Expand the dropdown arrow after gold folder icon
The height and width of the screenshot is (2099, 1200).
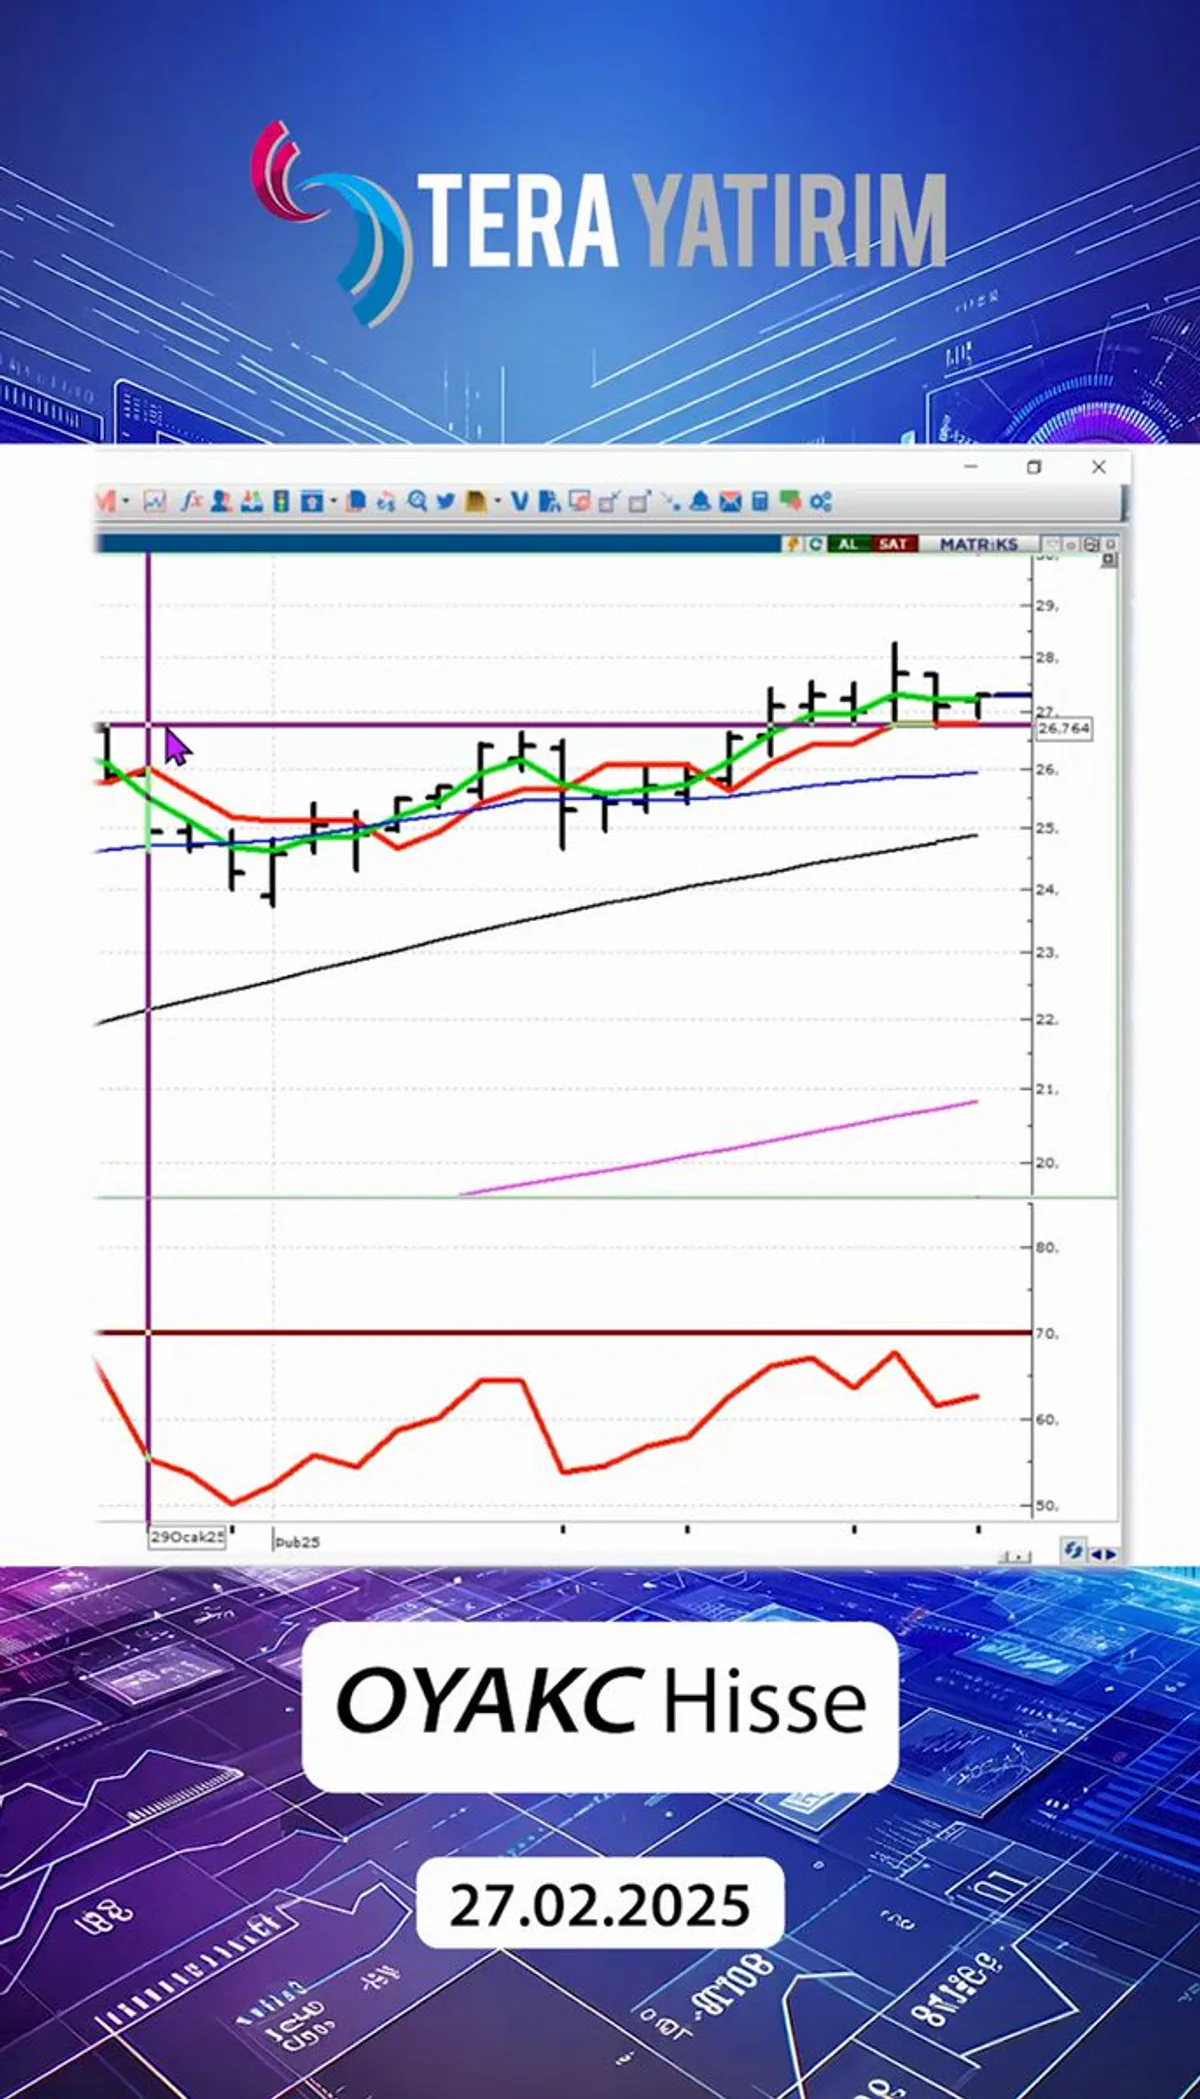497,501
